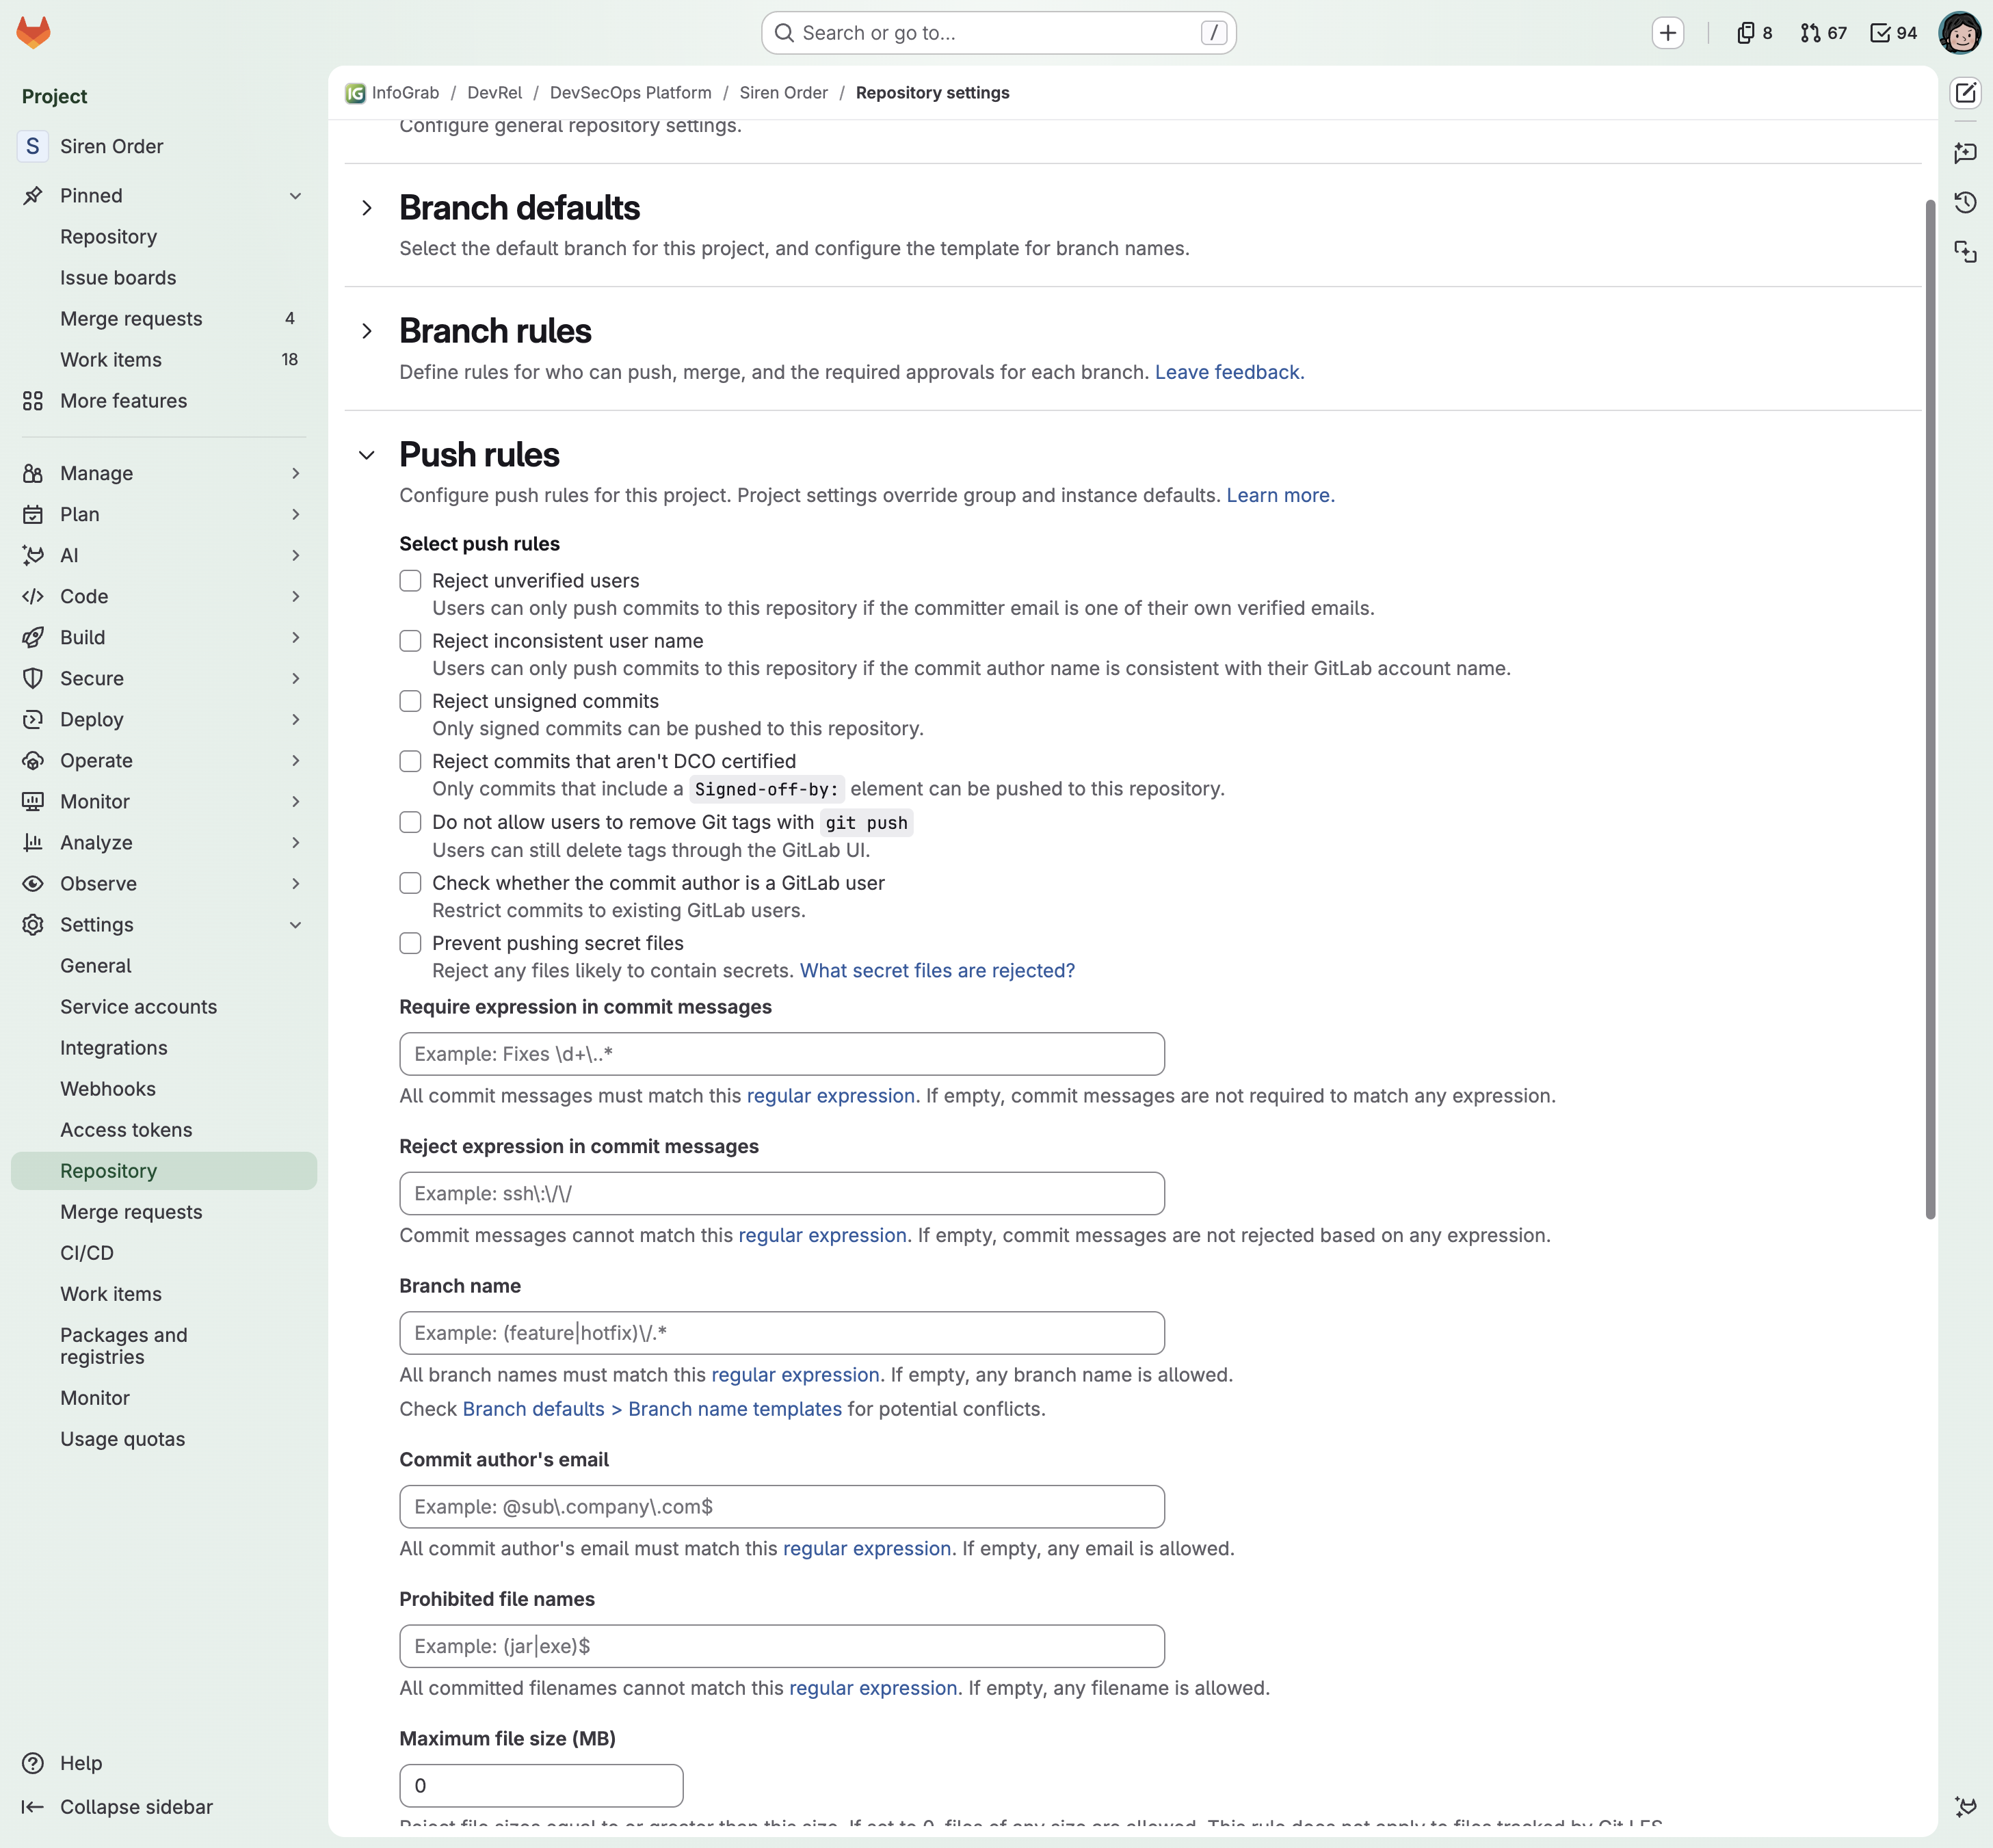
Task: Collapse the Pinned sidebar group
Action: pyautogui.click(x=295, y=196)
